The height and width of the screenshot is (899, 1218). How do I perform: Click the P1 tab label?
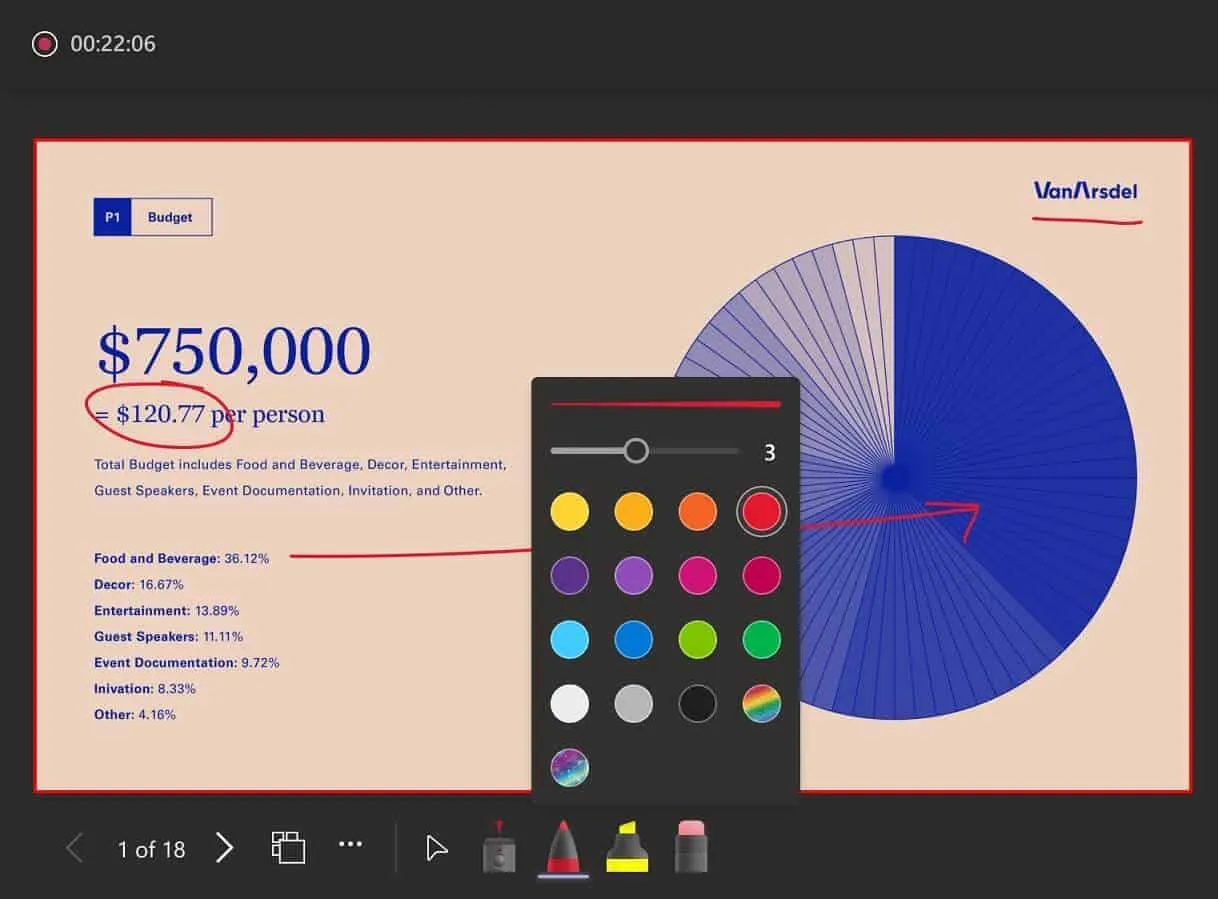(111, 217)
